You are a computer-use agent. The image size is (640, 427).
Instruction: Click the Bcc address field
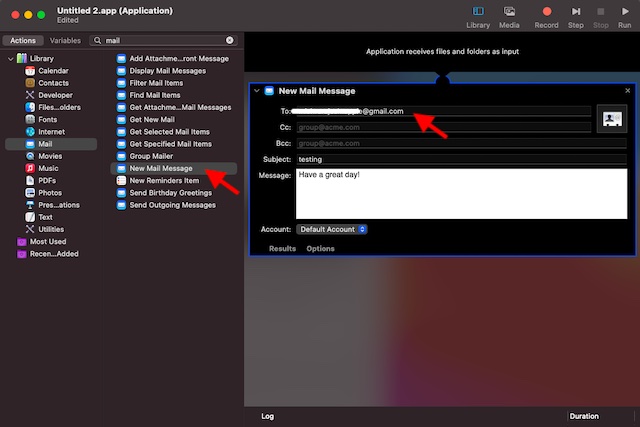[461, 143]
